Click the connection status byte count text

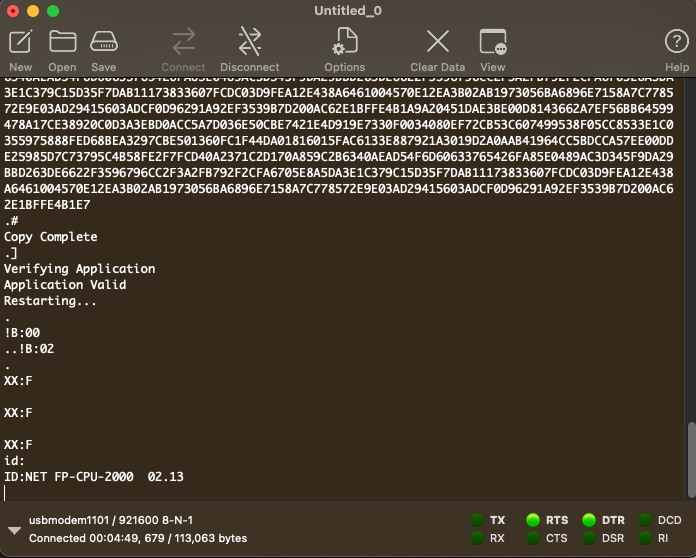click(137, 538)
